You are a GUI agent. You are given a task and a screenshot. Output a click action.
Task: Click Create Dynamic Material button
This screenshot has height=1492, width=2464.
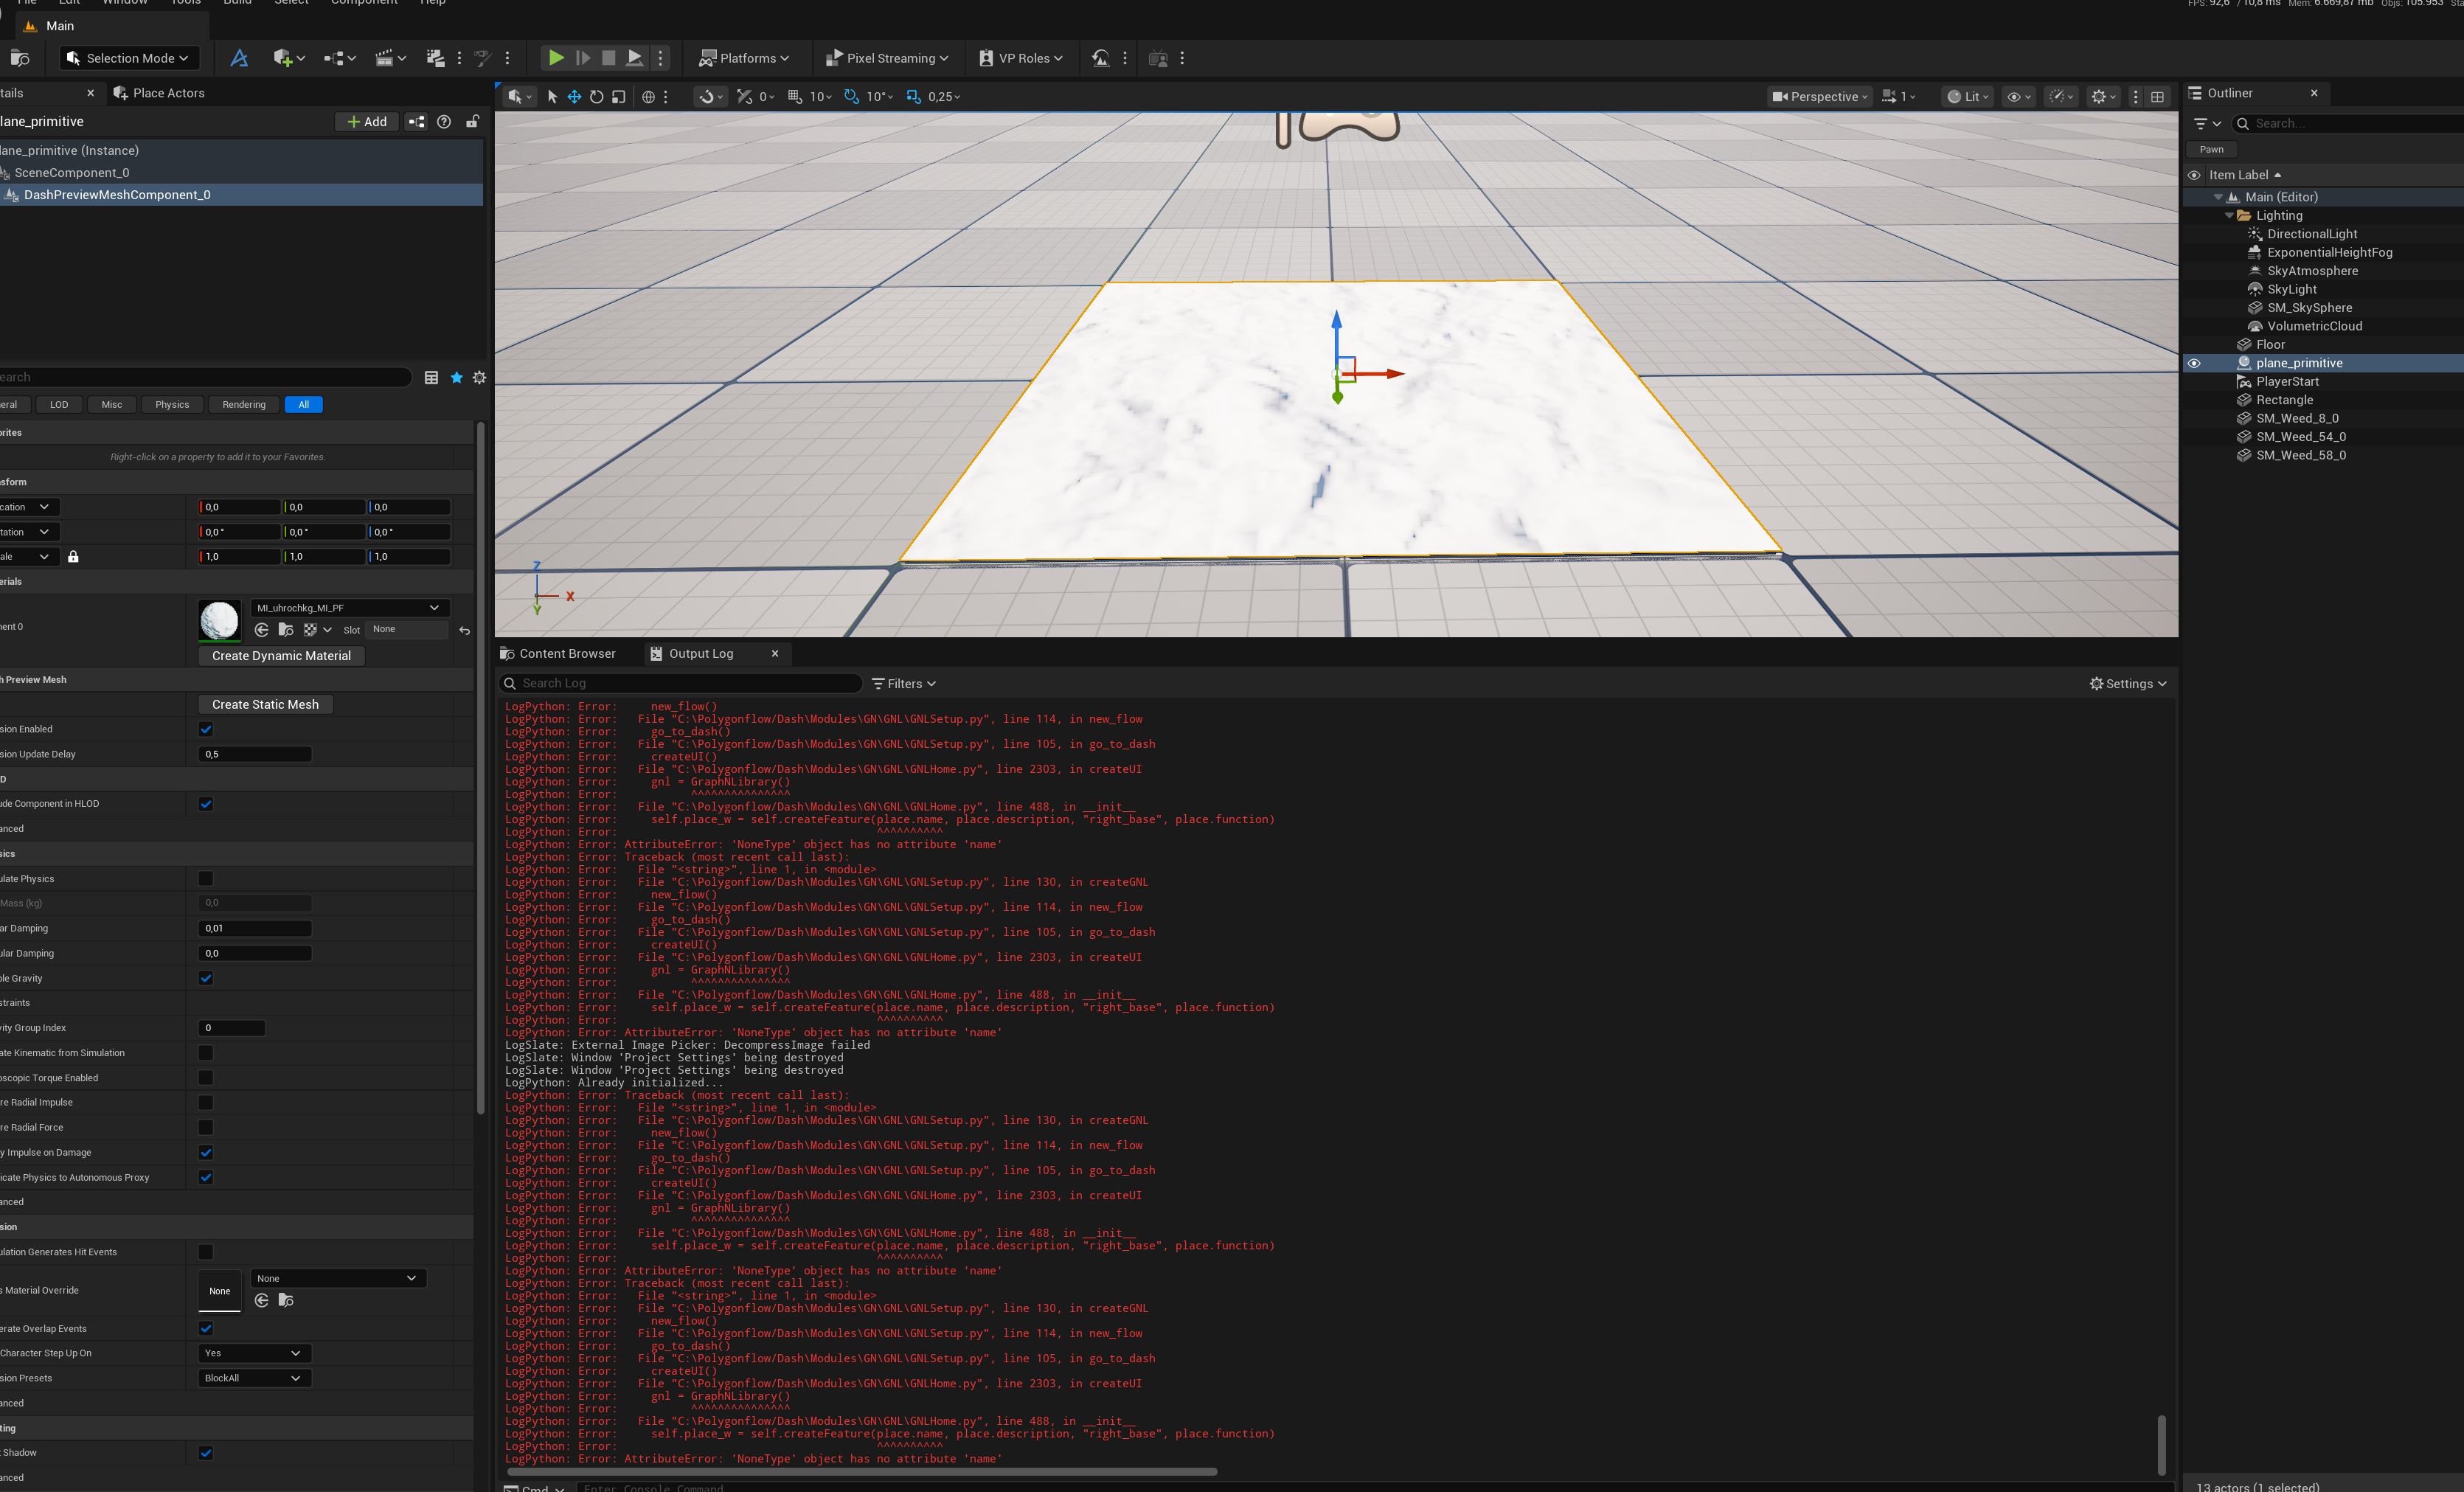click(281, 656)
